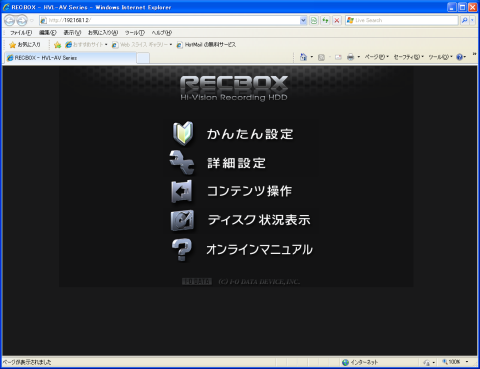Click the browser Forward button
Image resolution: width=480 pixels, height=369 pixels.
coord(22,20)
